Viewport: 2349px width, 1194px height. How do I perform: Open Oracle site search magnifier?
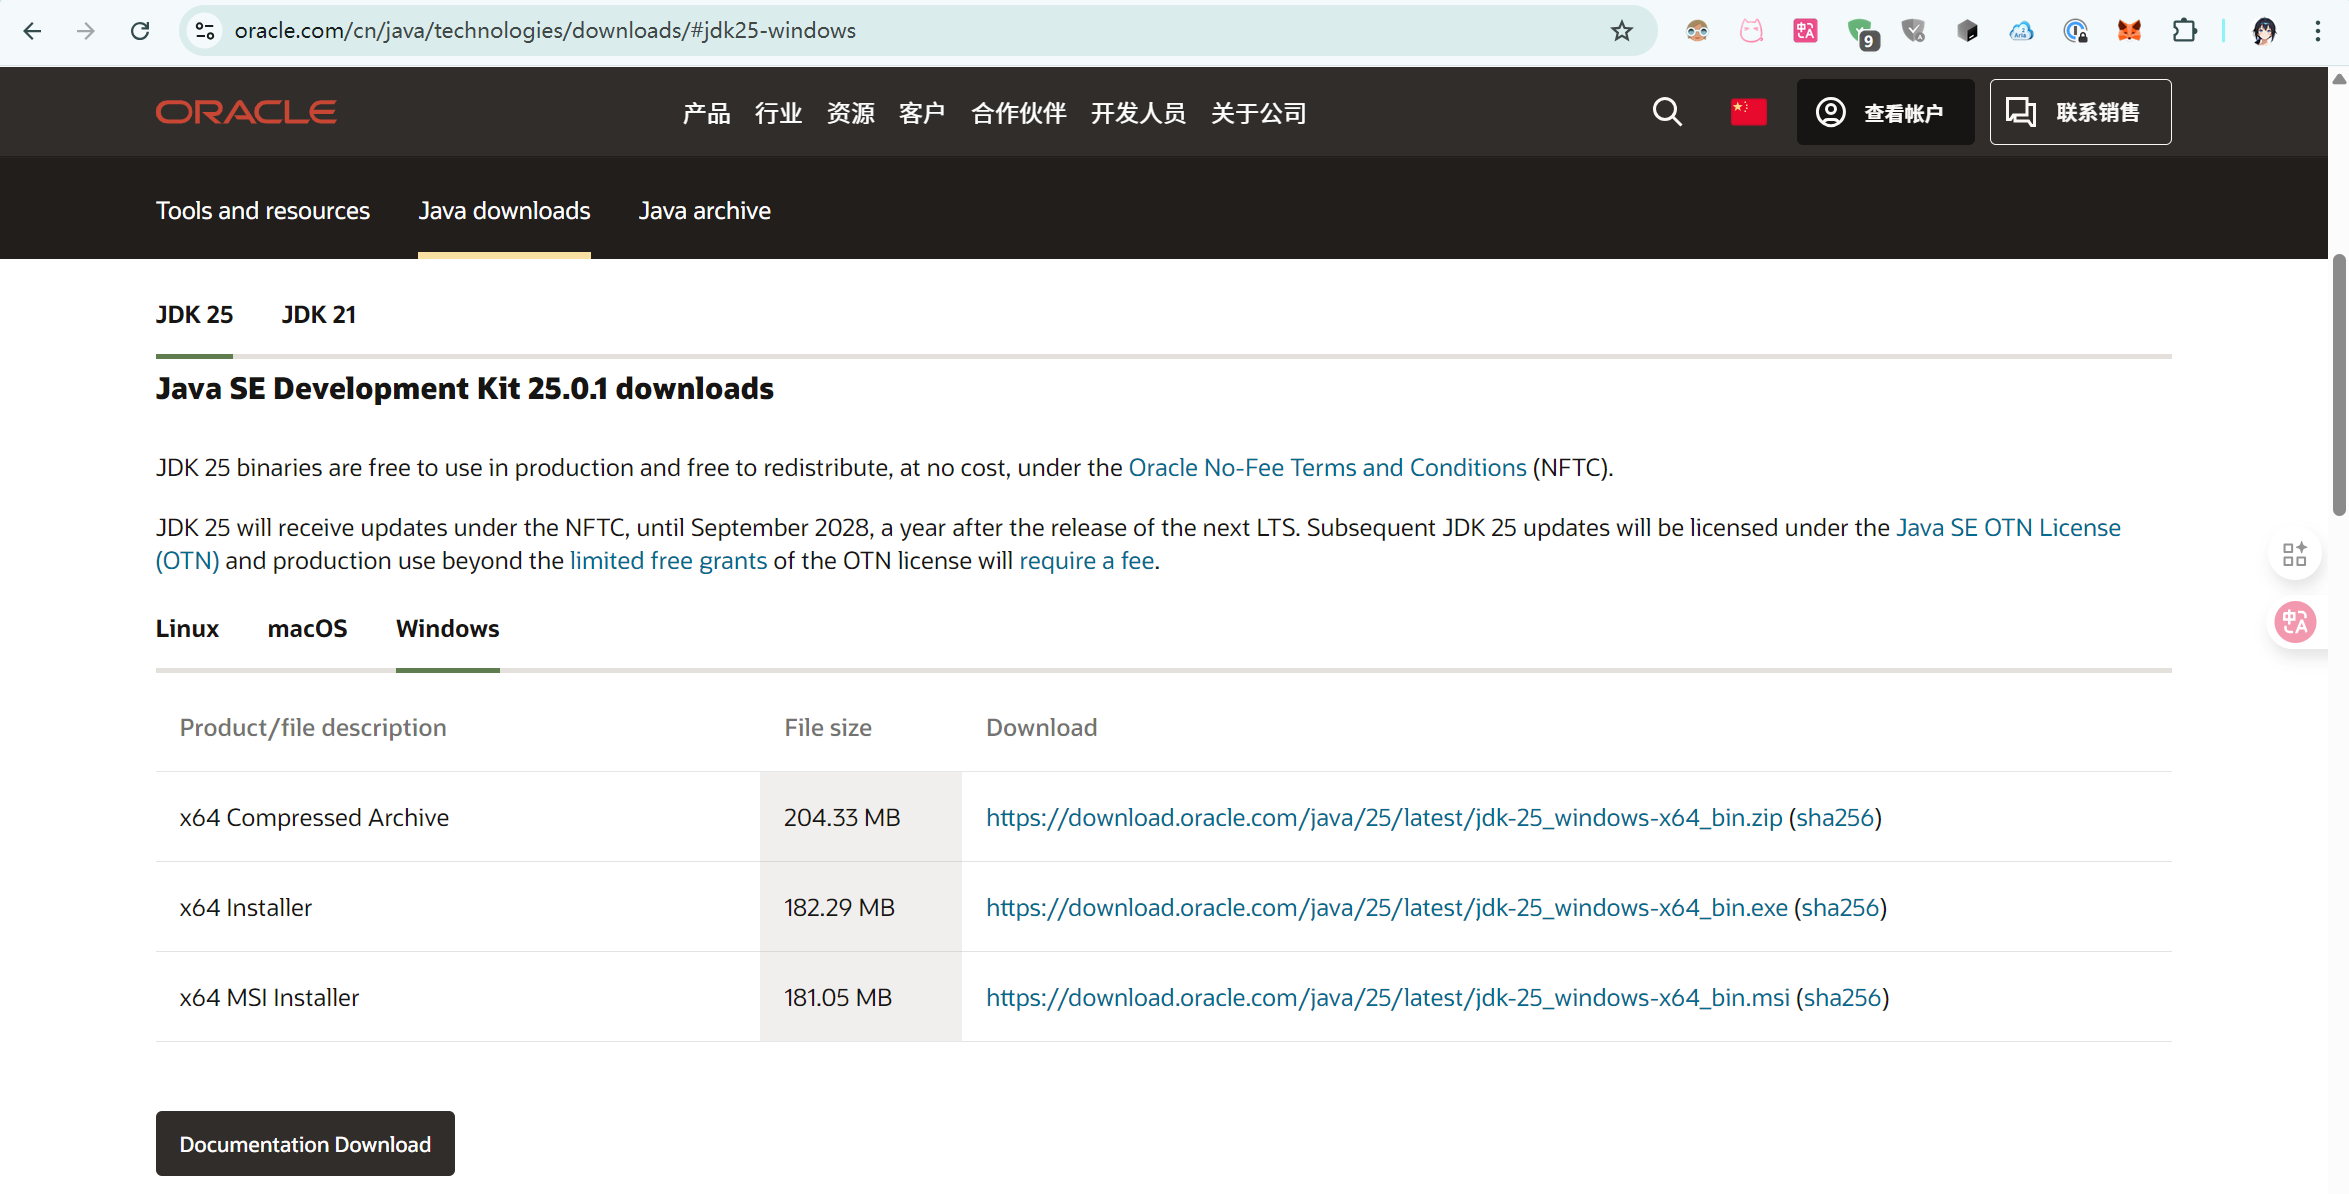coord(1667,112)
